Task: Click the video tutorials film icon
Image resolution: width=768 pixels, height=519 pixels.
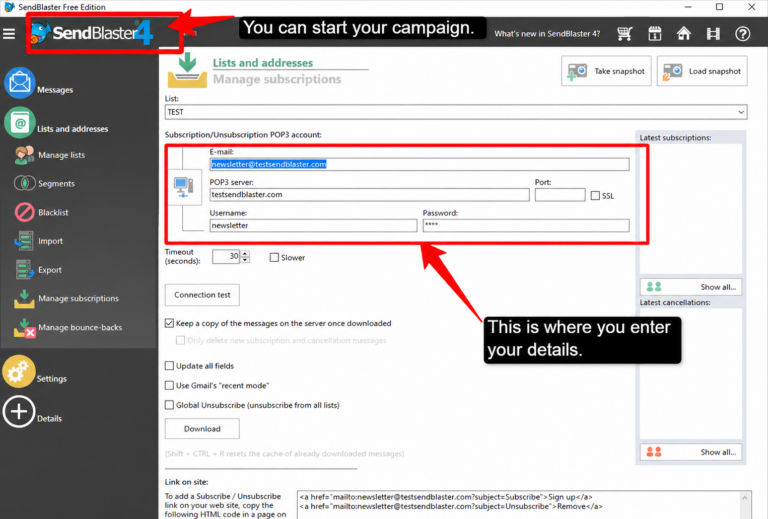Action: [x=713, y=33]
